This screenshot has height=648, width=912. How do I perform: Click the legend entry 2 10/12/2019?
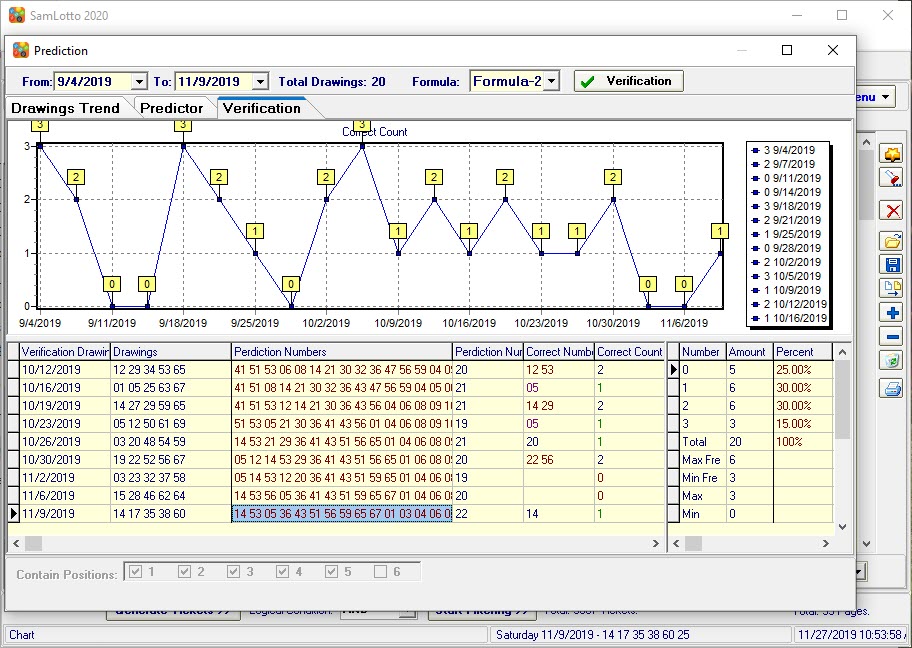click(789, 304)
